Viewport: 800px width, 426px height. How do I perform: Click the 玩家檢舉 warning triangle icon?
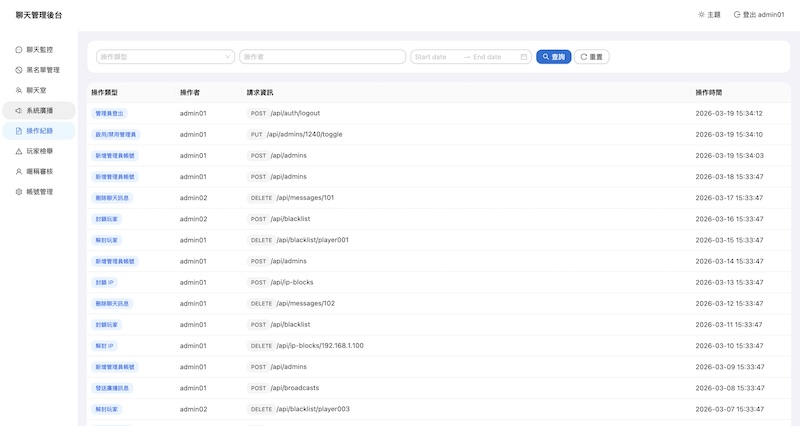pos(19,151)
